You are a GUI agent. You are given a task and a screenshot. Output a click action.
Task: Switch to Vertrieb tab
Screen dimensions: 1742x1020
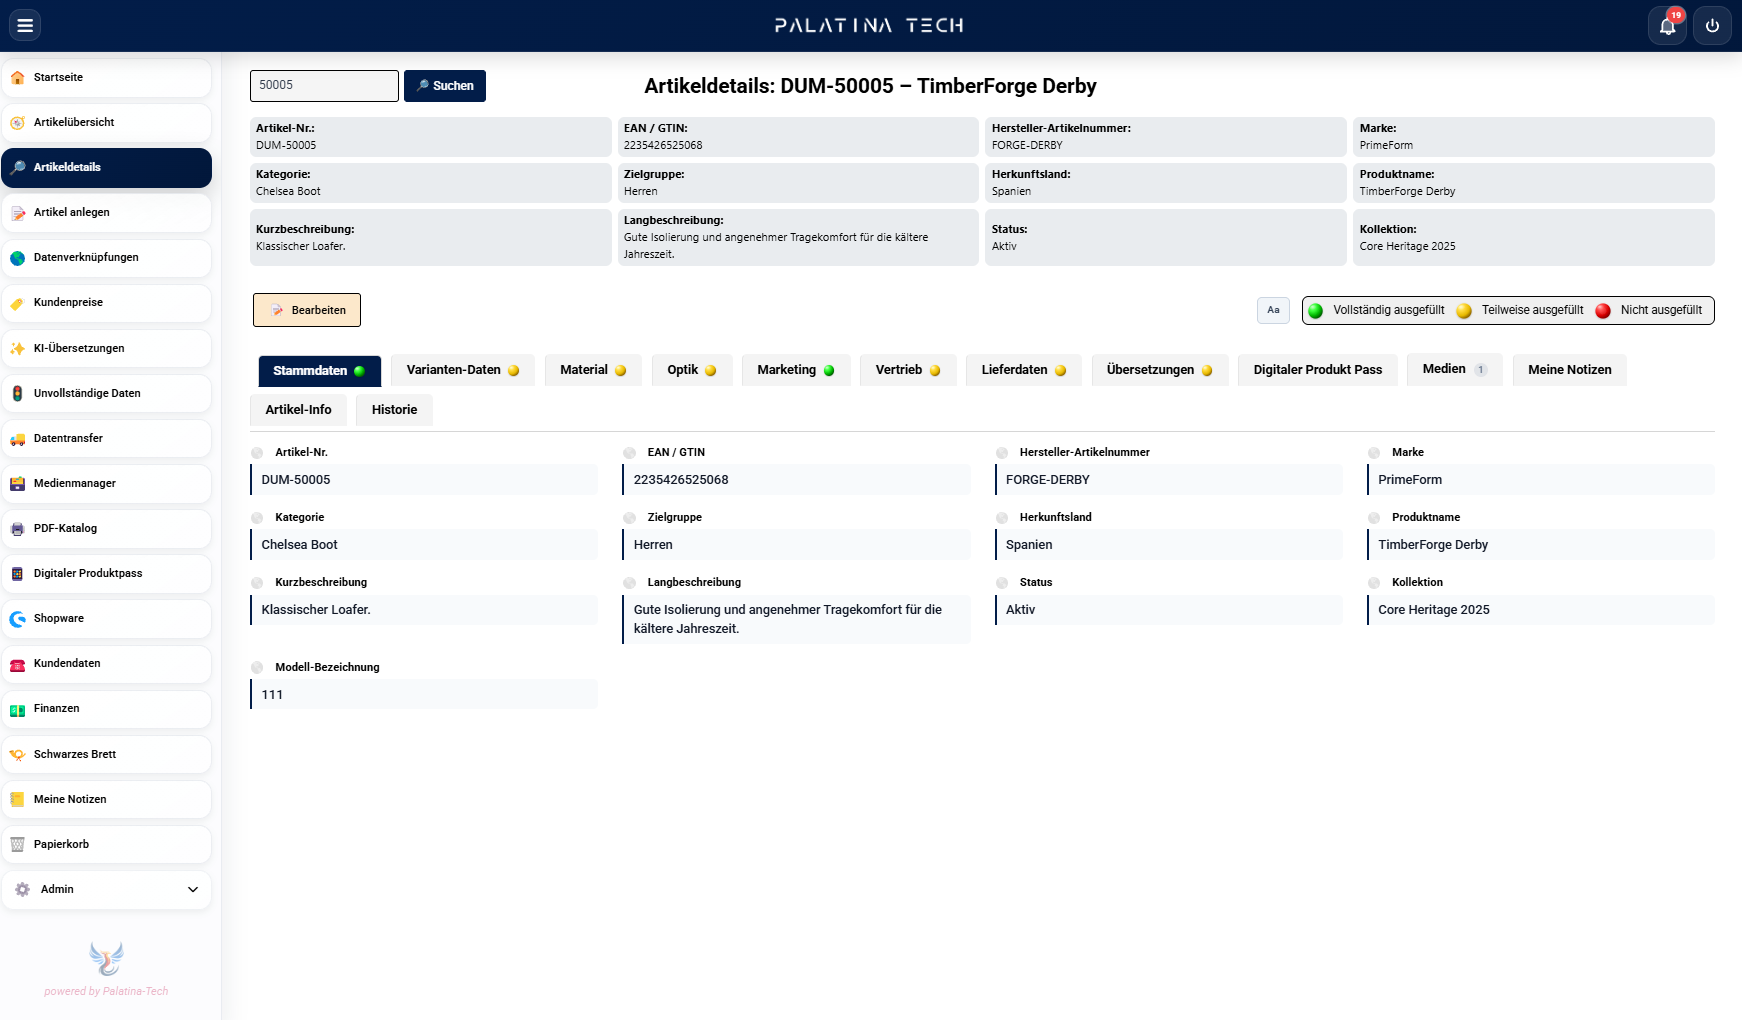pyautogui.click(x=908, y=370)
